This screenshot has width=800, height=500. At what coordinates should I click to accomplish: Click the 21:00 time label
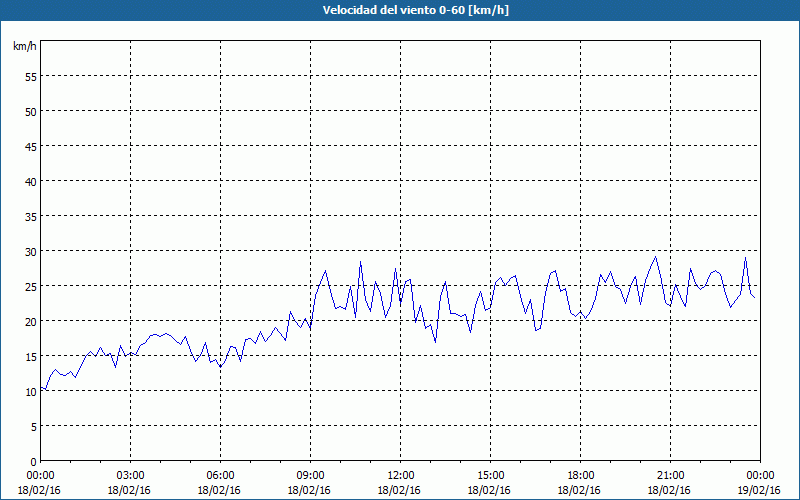tap(670, 476)
